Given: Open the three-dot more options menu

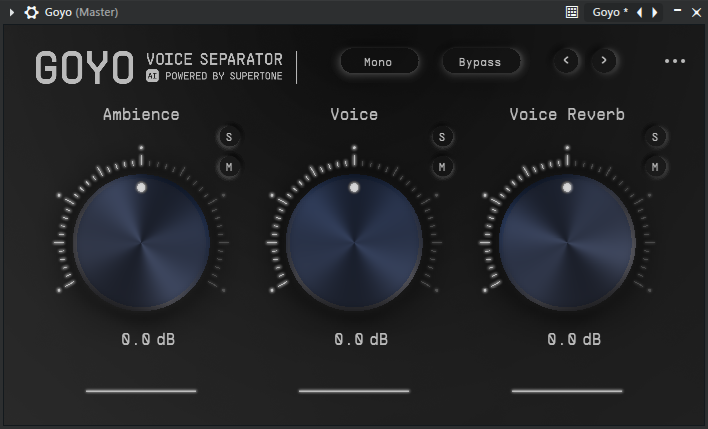Looking at the screenshot, I should click(675, 62).
